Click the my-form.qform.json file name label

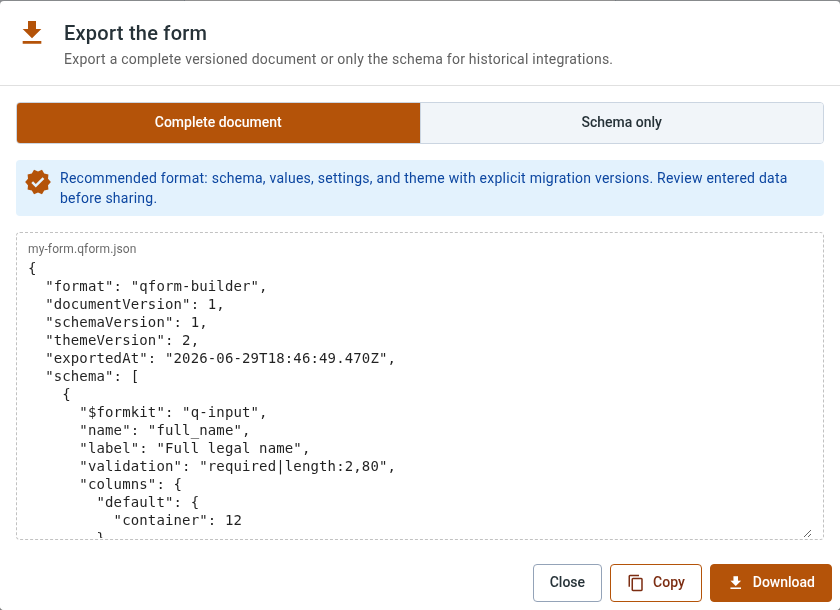[82, 249]
